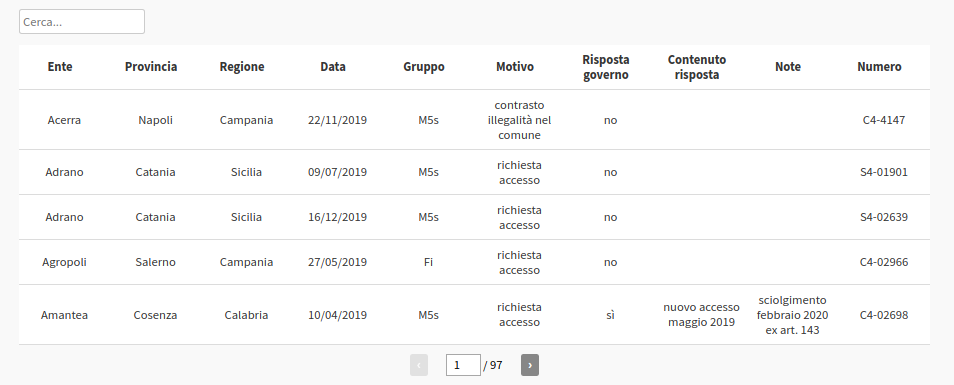Click number C4-02698

click(x=884, y=315)
